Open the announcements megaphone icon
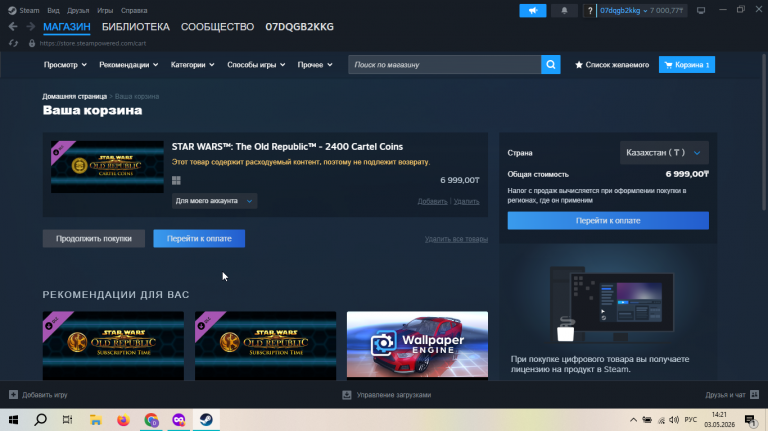Image resolution: width=768 pixels, height=431 pixels. click(532, 10)
